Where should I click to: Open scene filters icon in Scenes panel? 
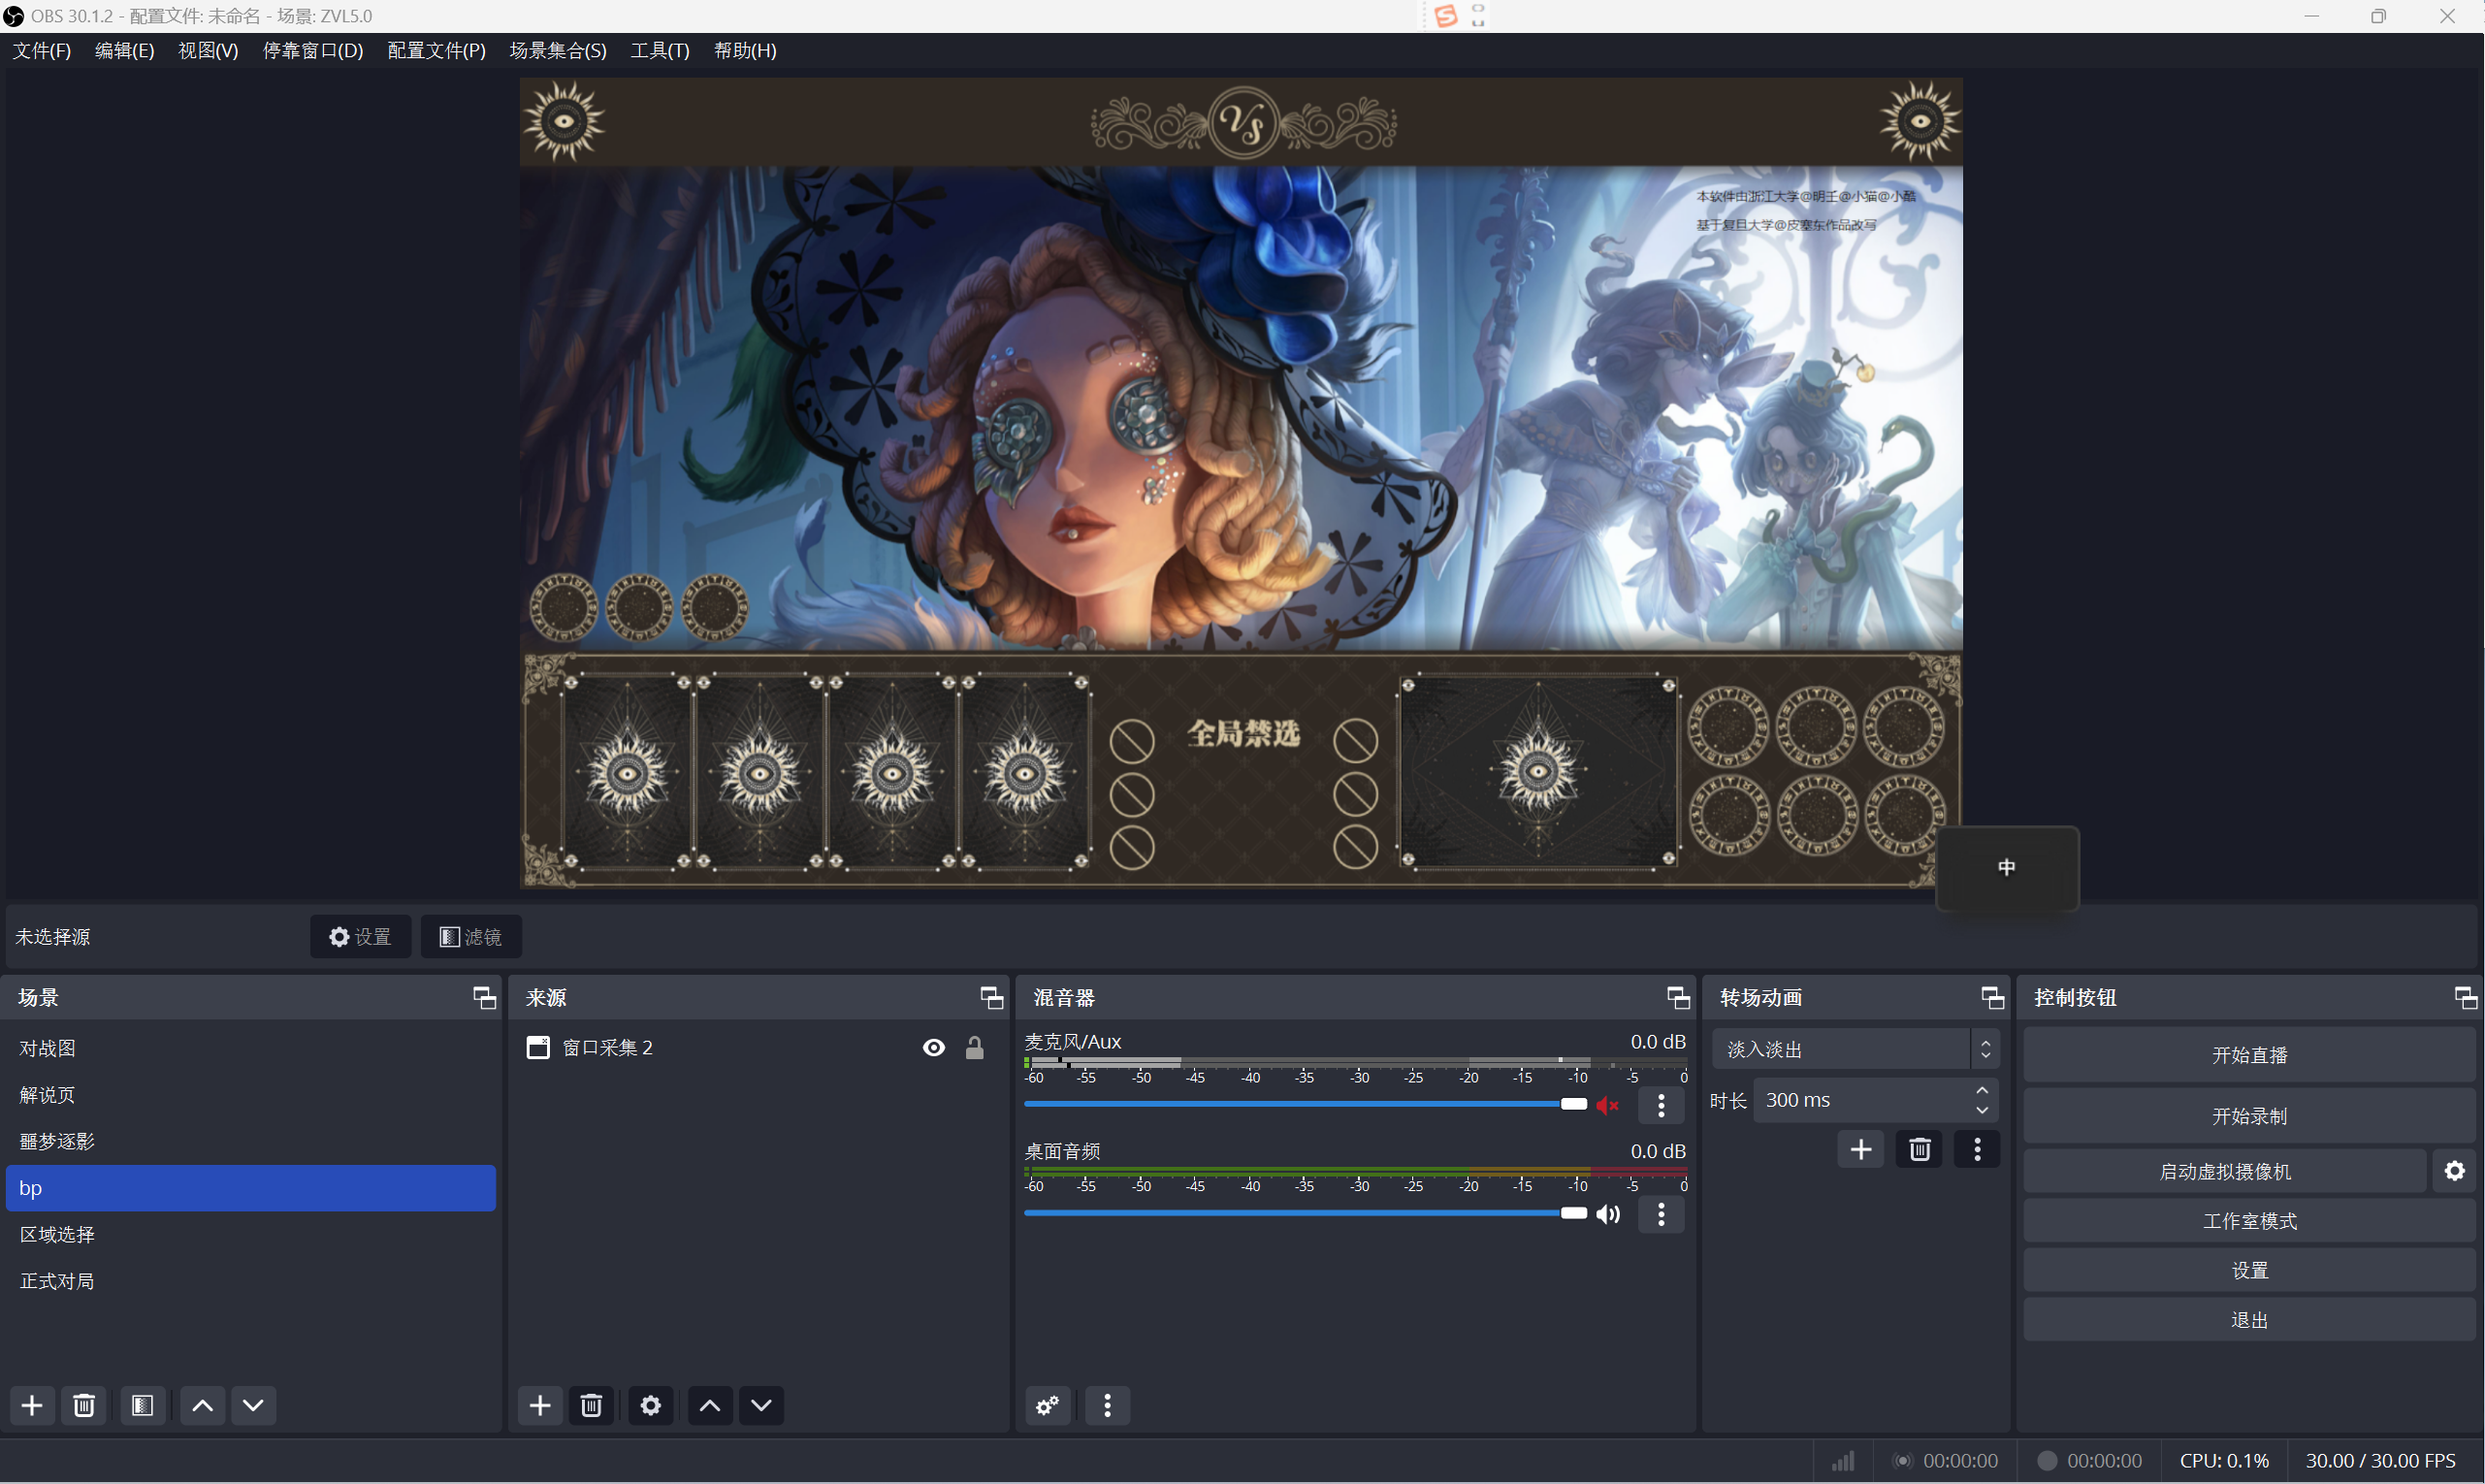click(x=143, y=1405)
